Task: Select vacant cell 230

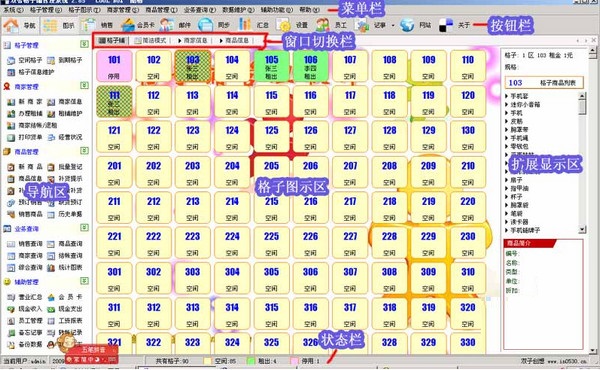Action: [x=468, y=243]
